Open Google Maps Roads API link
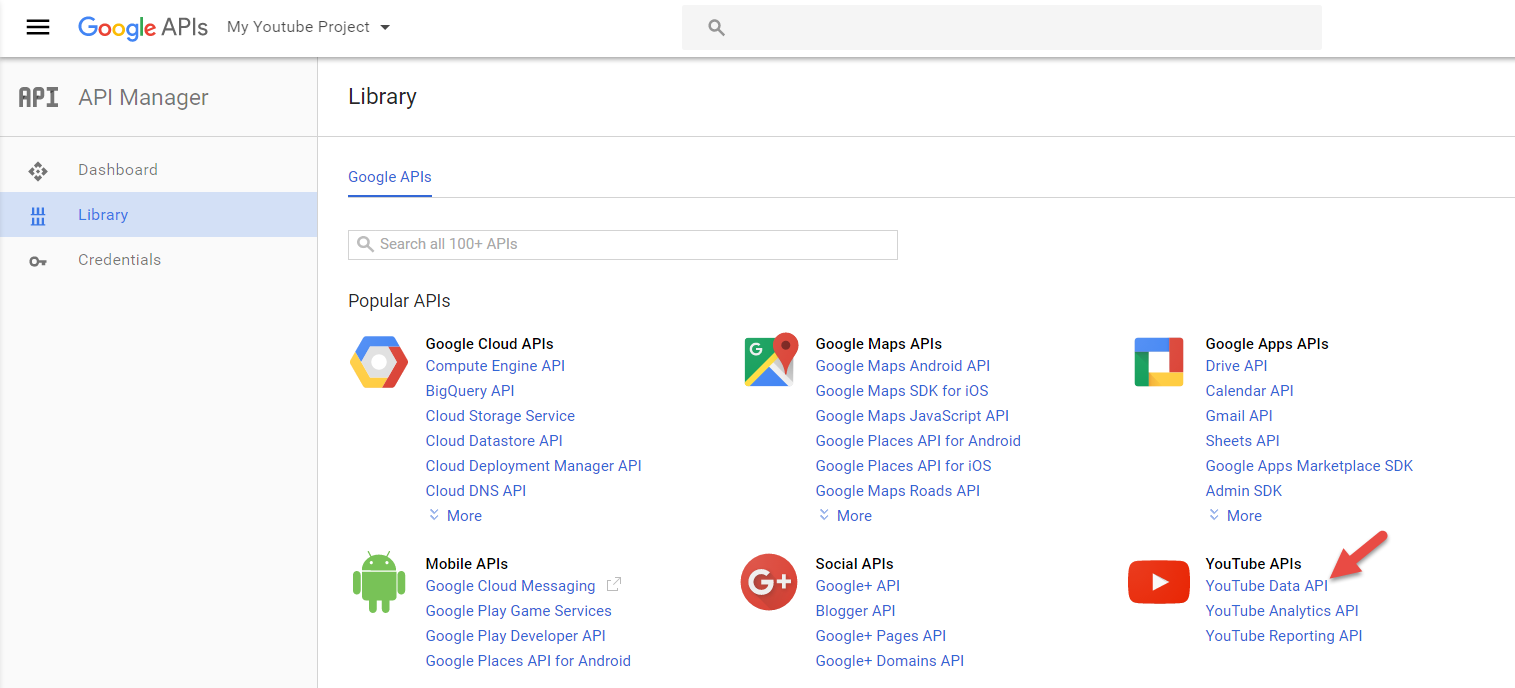The height and width of the screenshot is (688, 1515). coord(898,491)
